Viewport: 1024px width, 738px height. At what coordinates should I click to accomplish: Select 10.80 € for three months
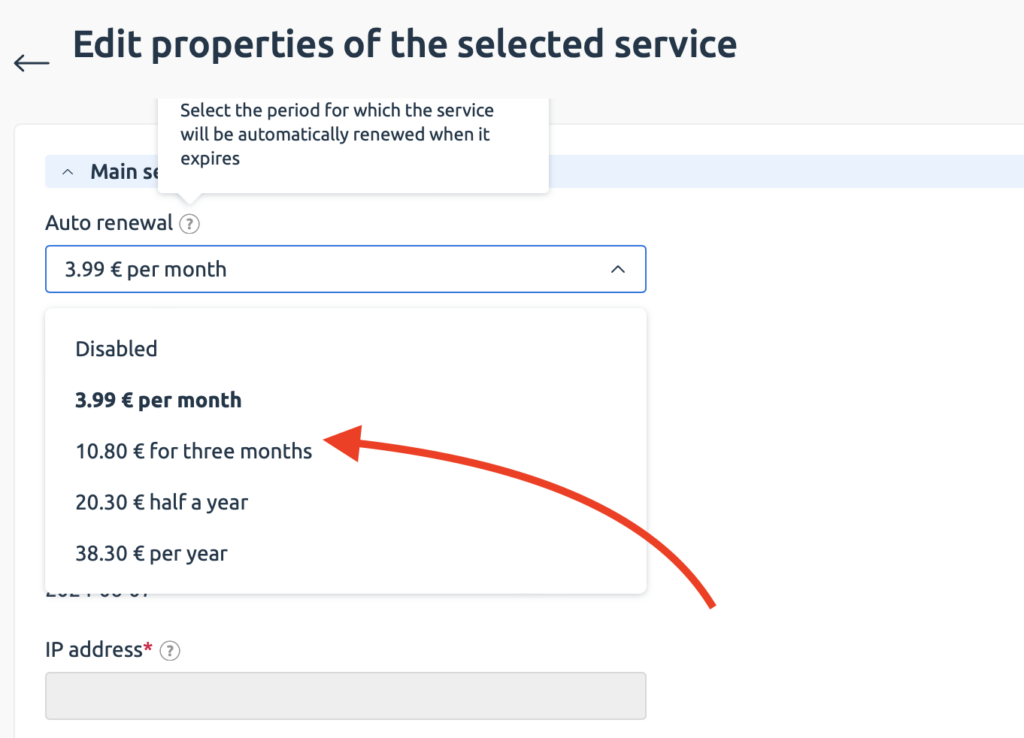point(193,451)
